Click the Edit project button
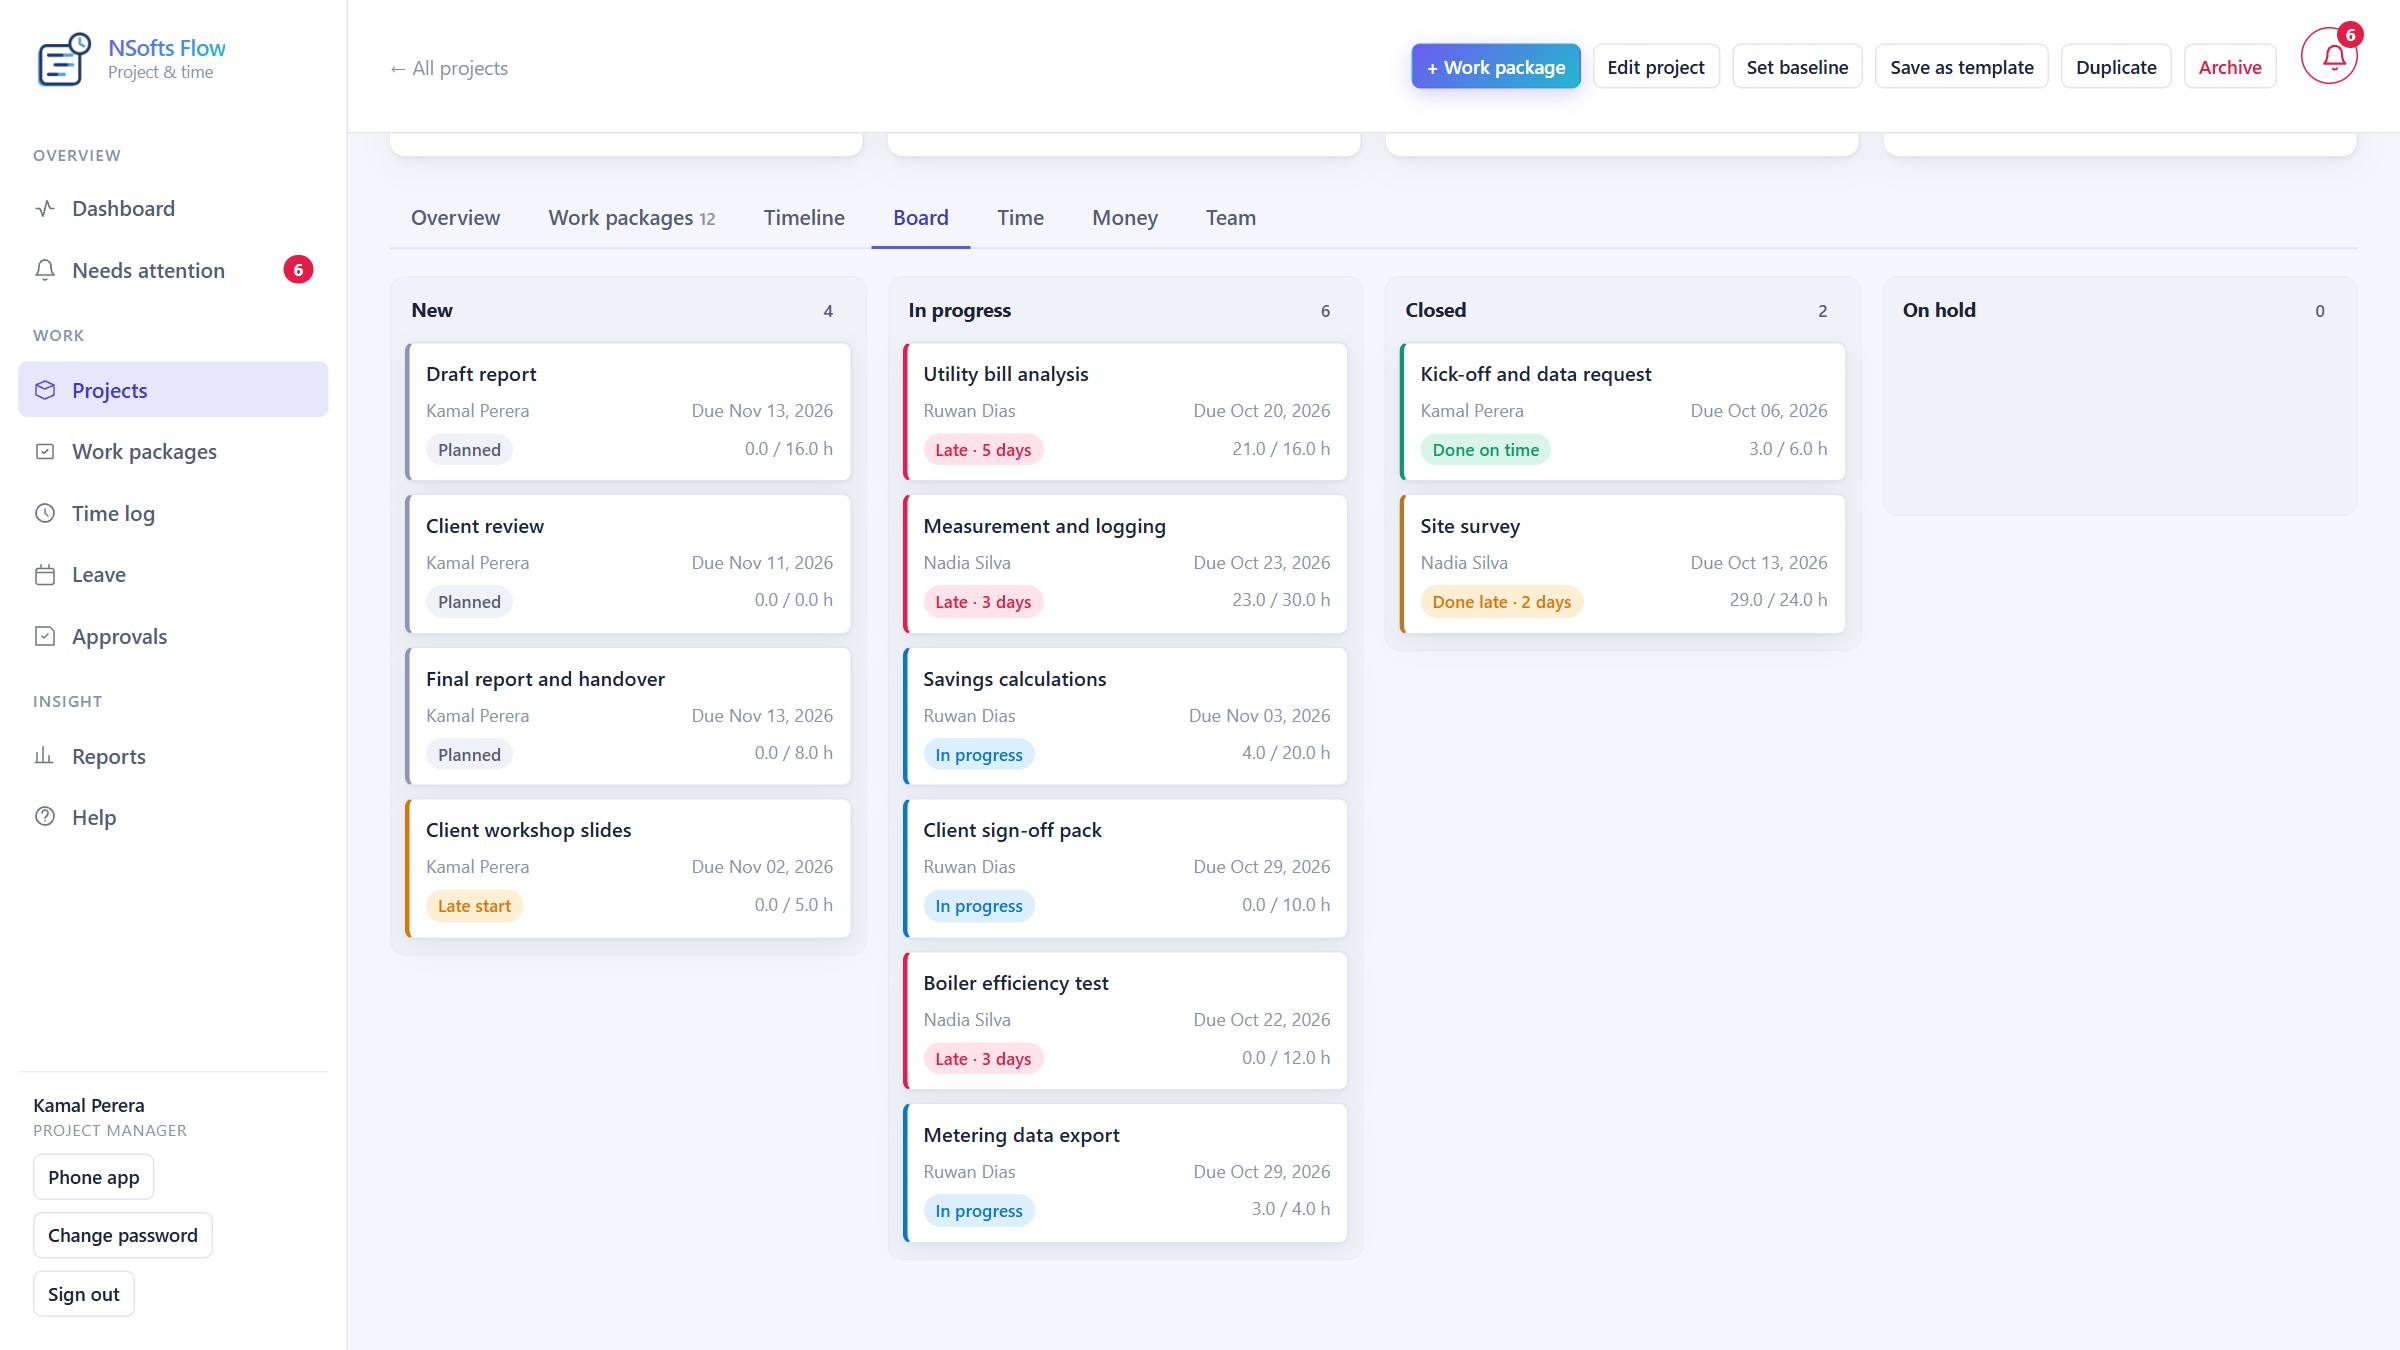 [x=1656, y=67]
